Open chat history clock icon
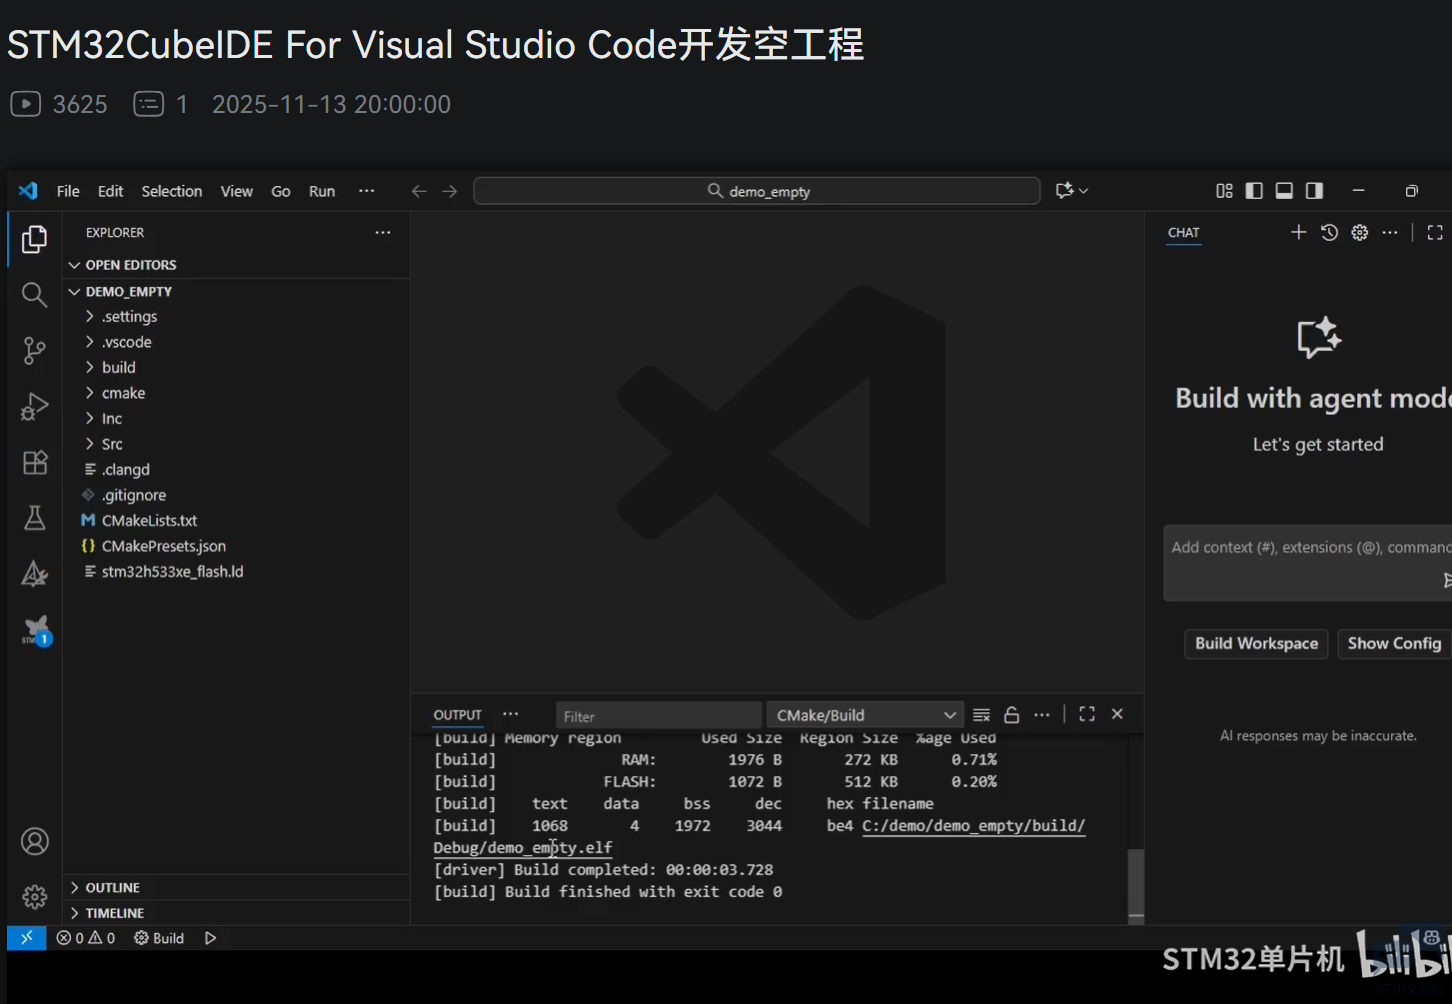This screenshot has width=1452, height=1004. [x=1329, y=233]
